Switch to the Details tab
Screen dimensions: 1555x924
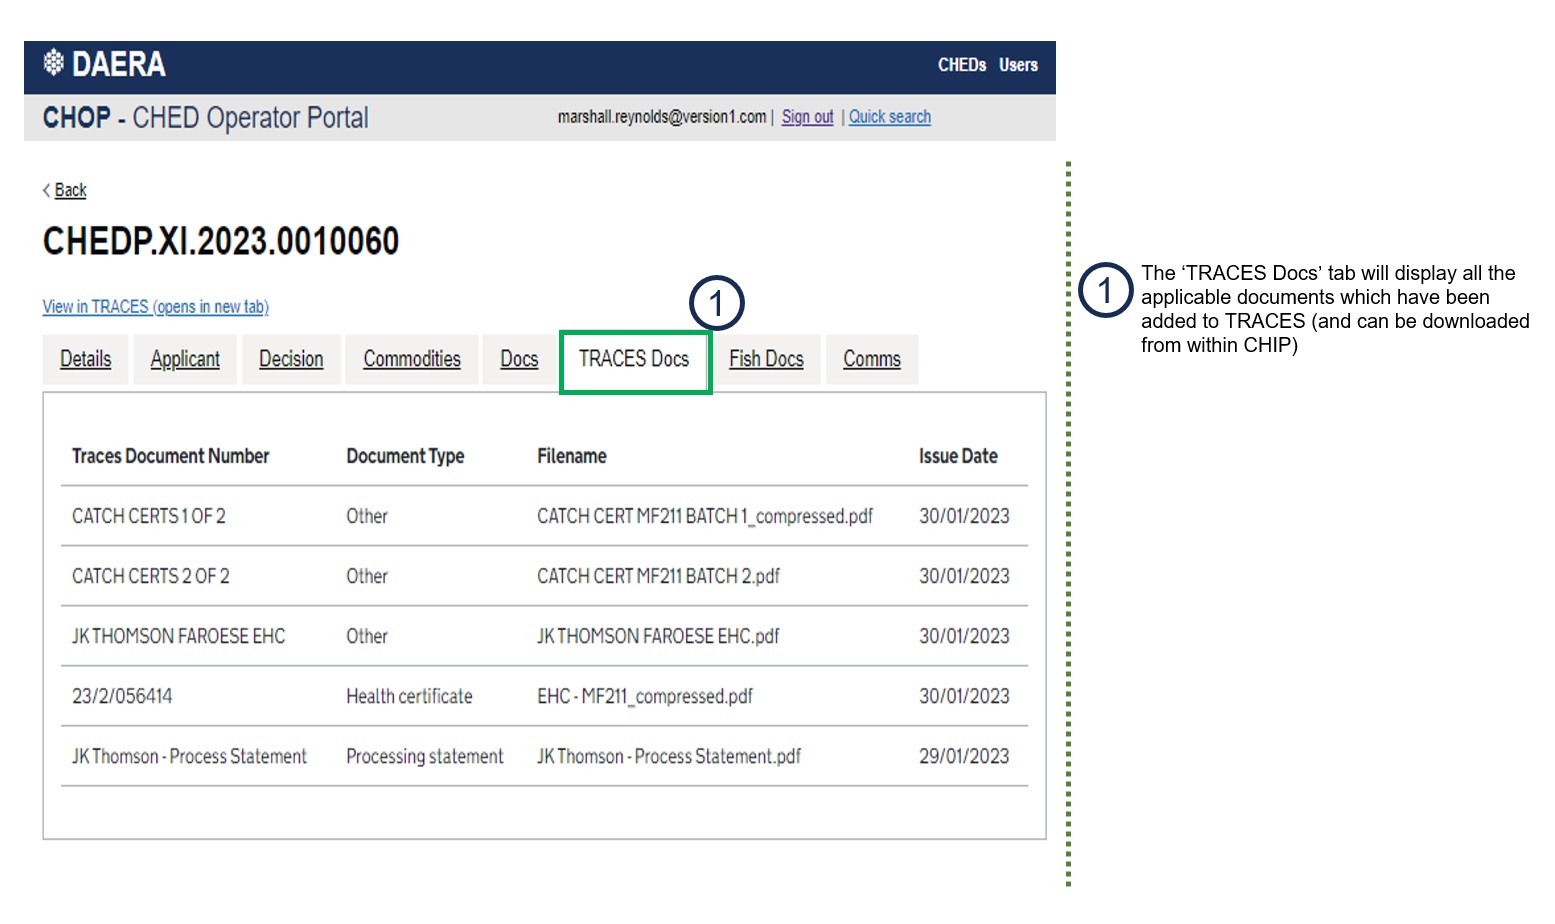pos(86,359)
